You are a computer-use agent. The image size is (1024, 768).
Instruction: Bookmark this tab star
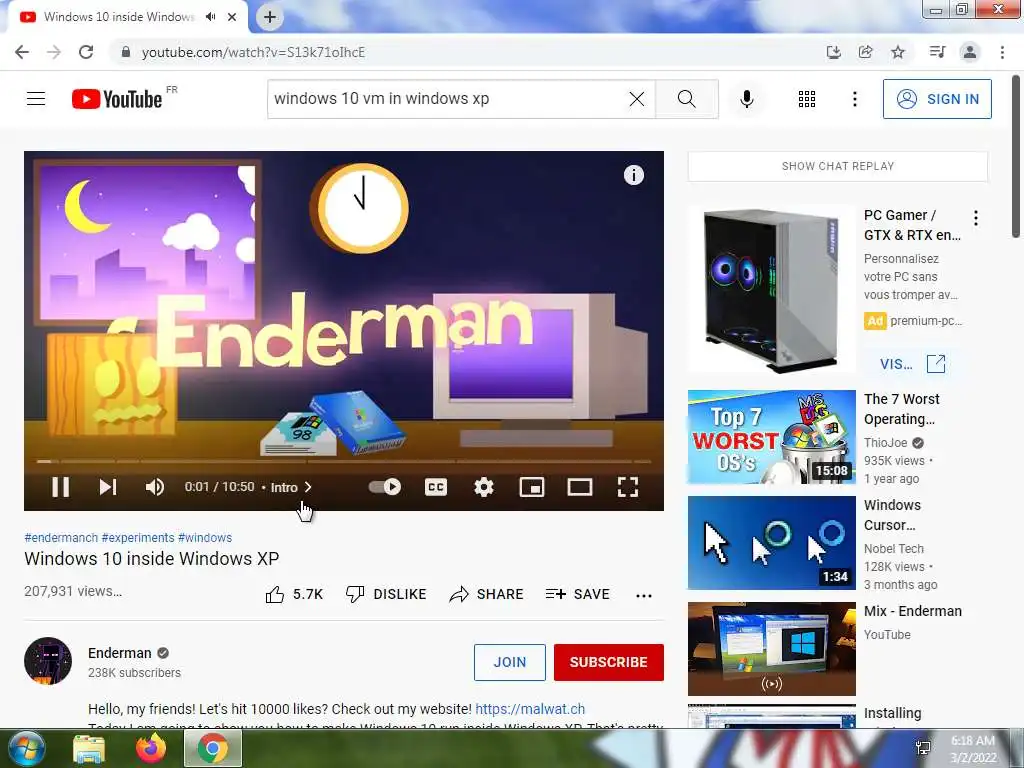(x=898, y=52)
